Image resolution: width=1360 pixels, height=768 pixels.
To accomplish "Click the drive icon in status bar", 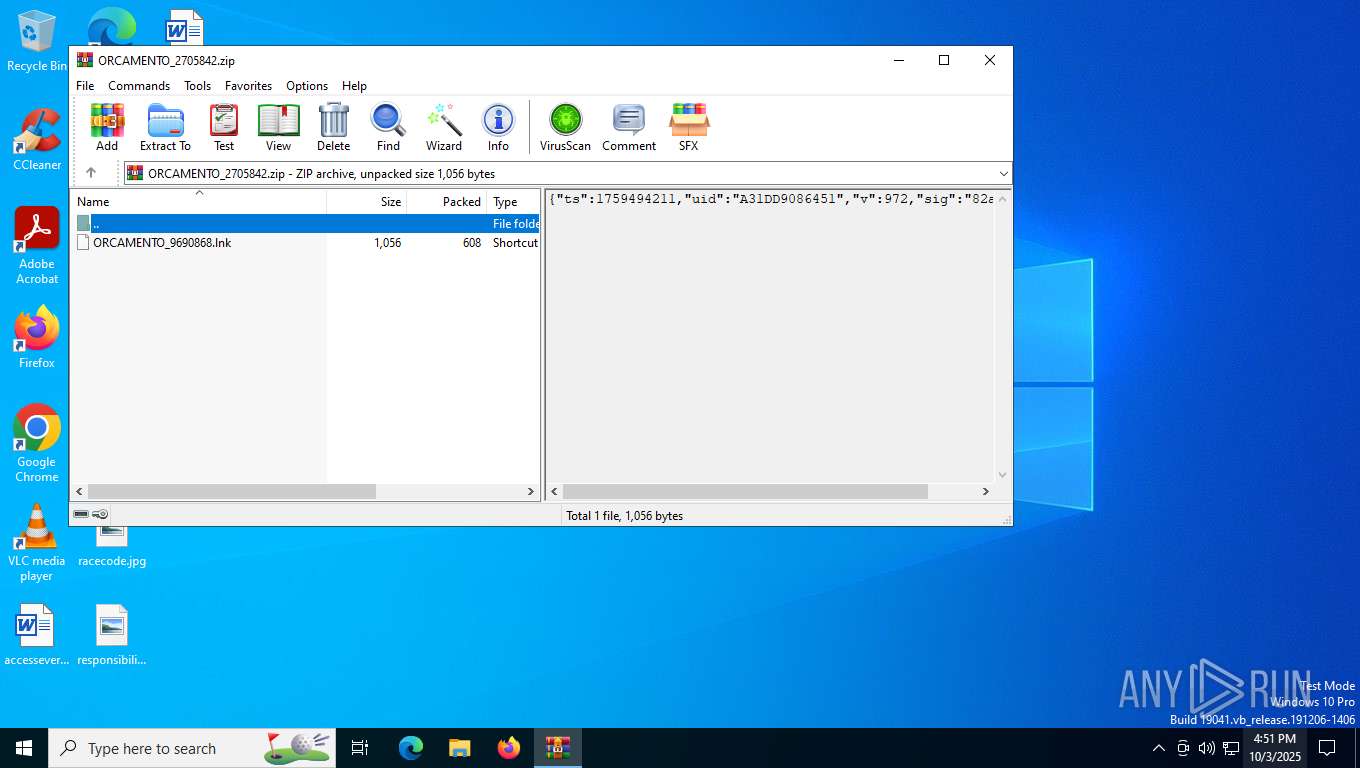I will point(81,514).
